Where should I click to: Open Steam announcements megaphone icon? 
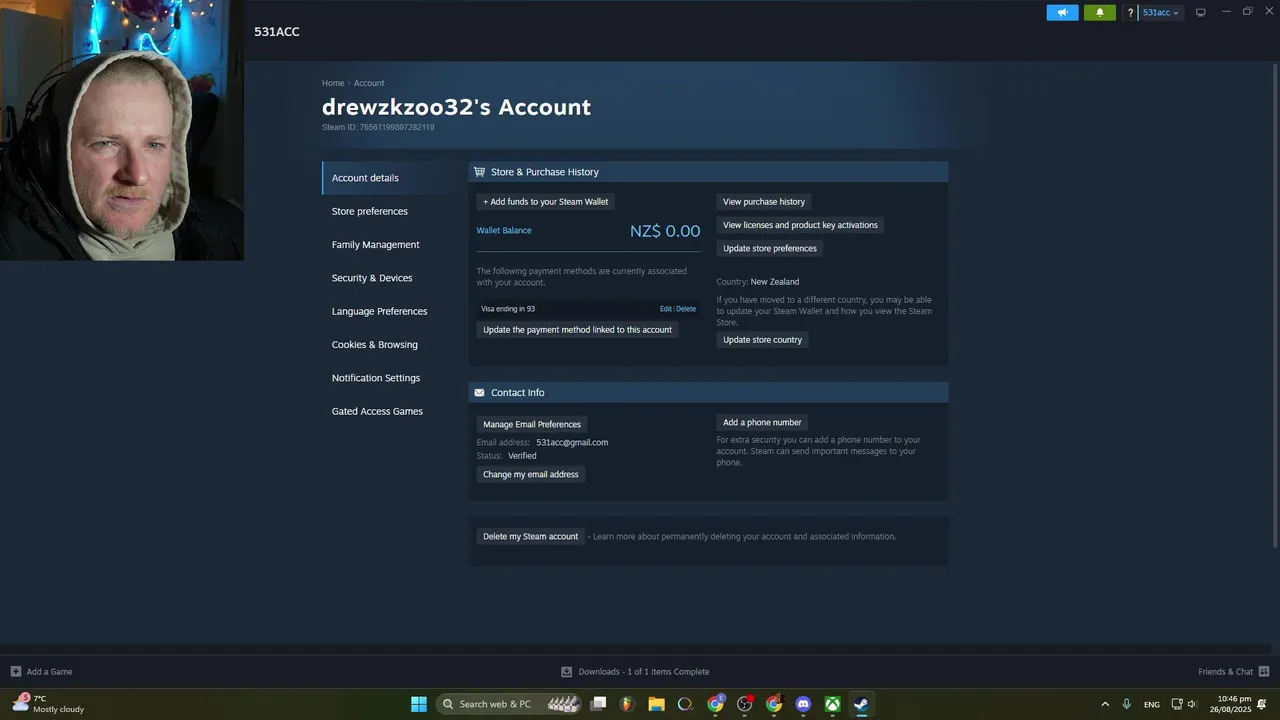[x=1062, y=13]
